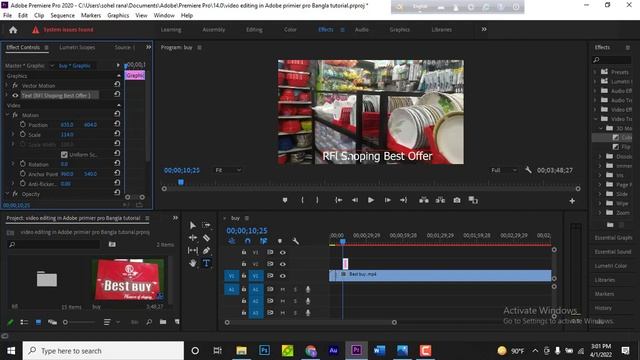The width and height of the screenshot is (640, 360).
Task: Open the File menu
Action: [7, 16]
